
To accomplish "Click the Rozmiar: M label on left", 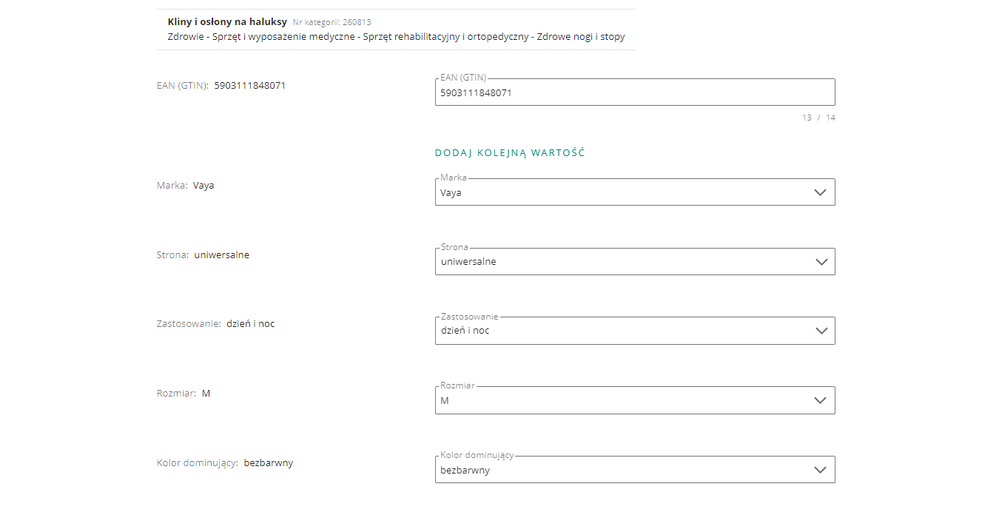I will point(184,393).
